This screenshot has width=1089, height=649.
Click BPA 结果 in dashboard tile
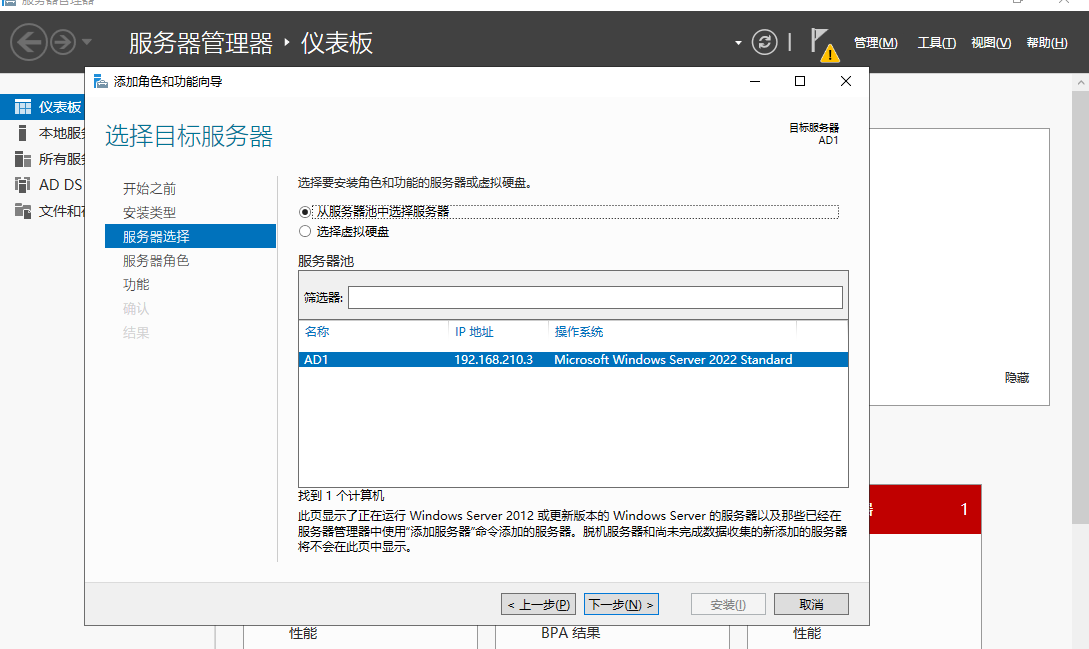point(571,633)
